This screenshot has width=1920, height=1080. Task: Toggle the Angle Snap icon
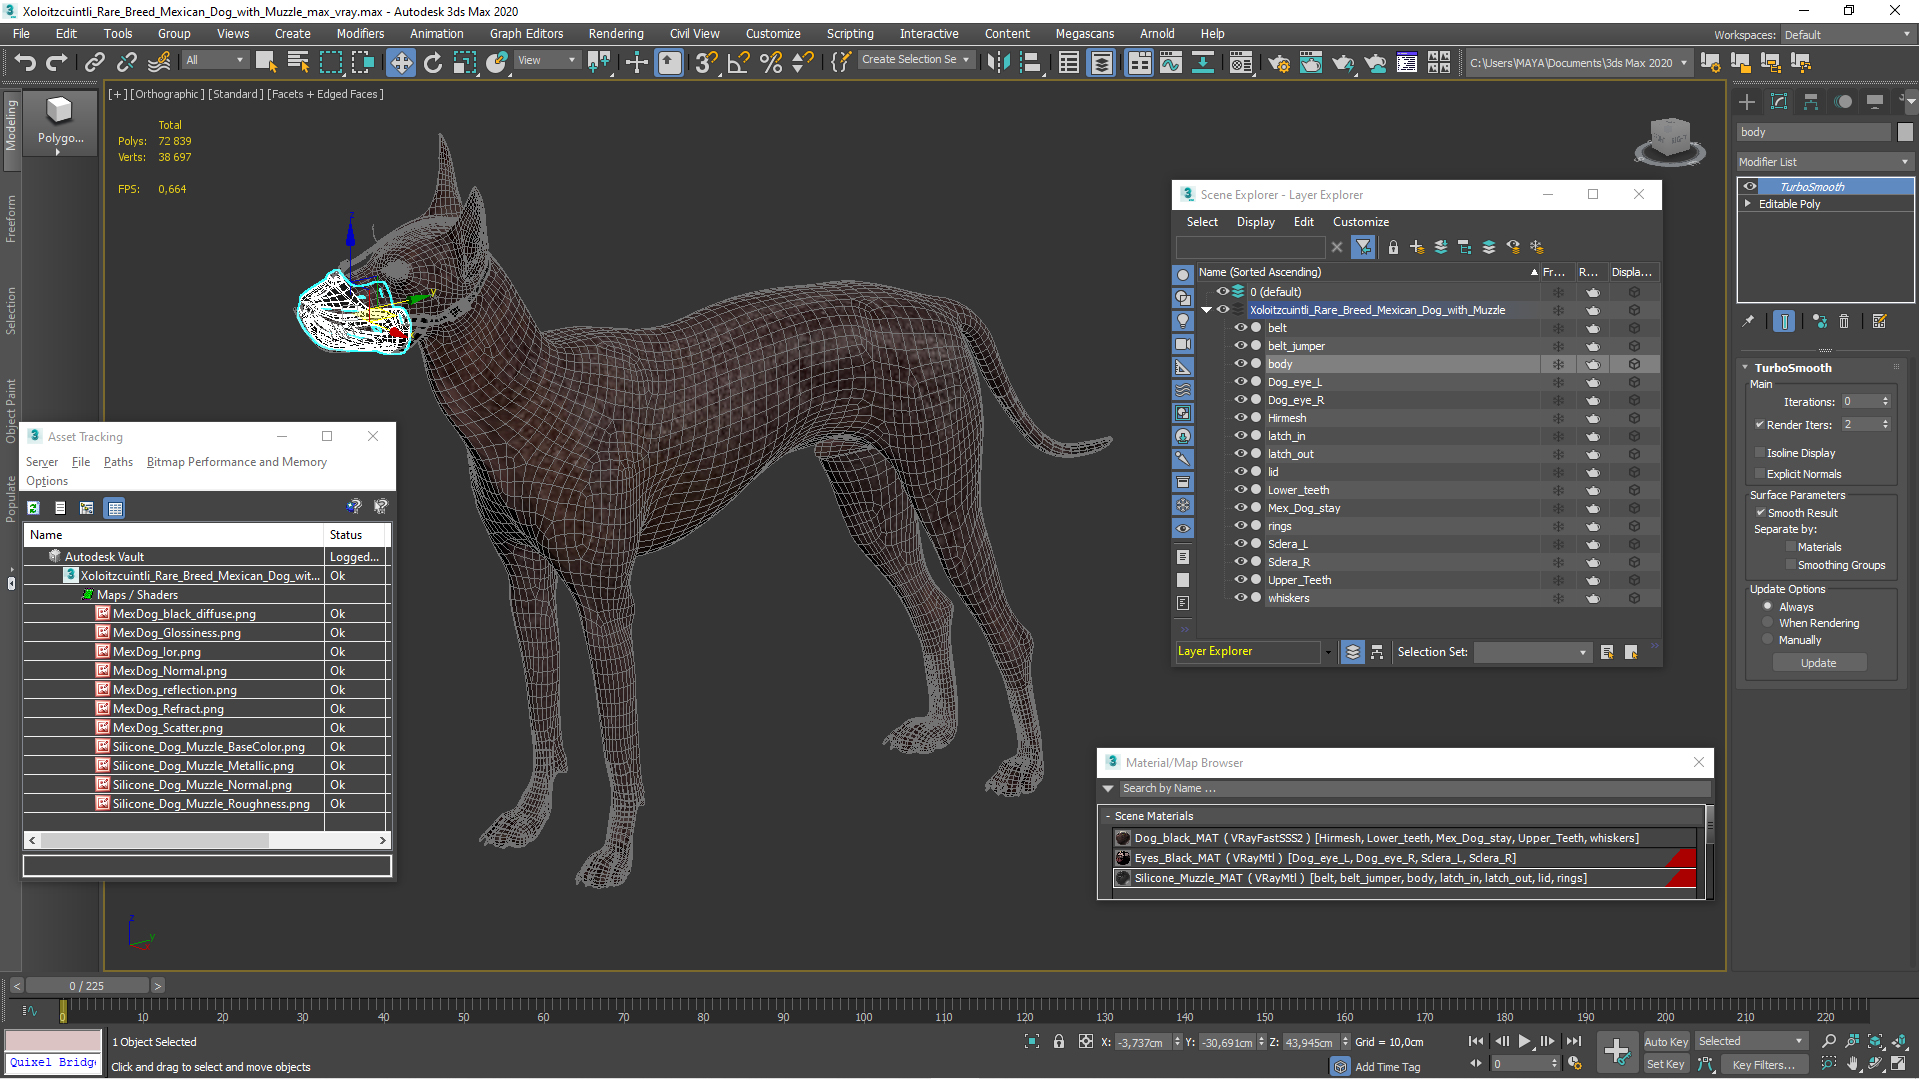[x=738, y=63]
